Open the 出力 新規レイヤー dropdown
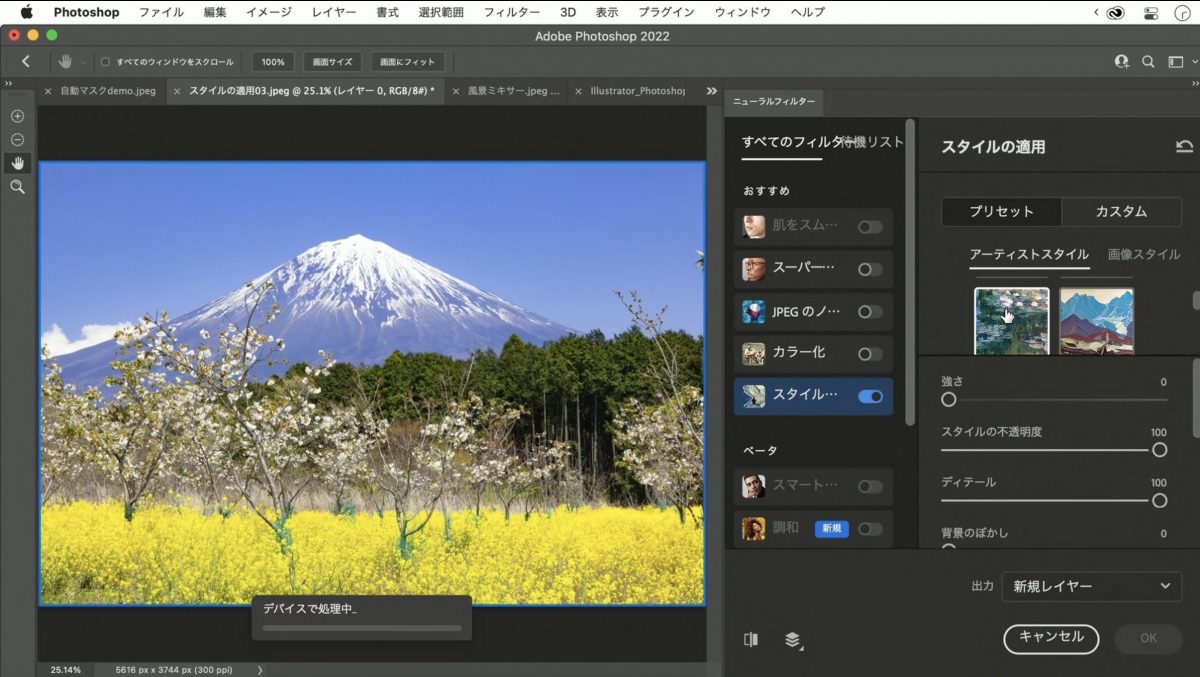 1090,587
